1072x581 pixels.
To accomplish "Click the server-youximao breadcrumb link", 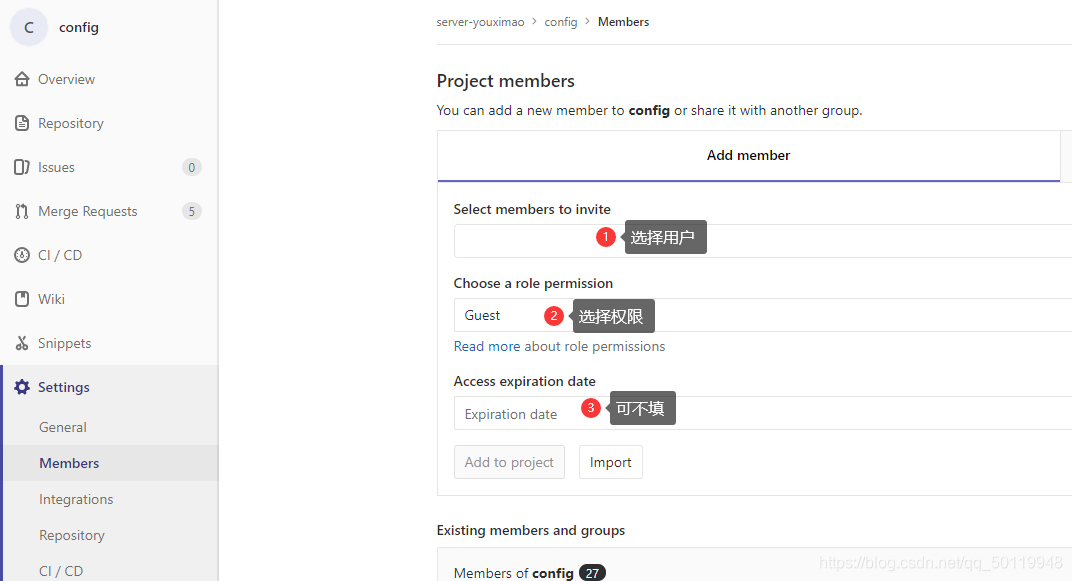I will (x=480, y=21).
